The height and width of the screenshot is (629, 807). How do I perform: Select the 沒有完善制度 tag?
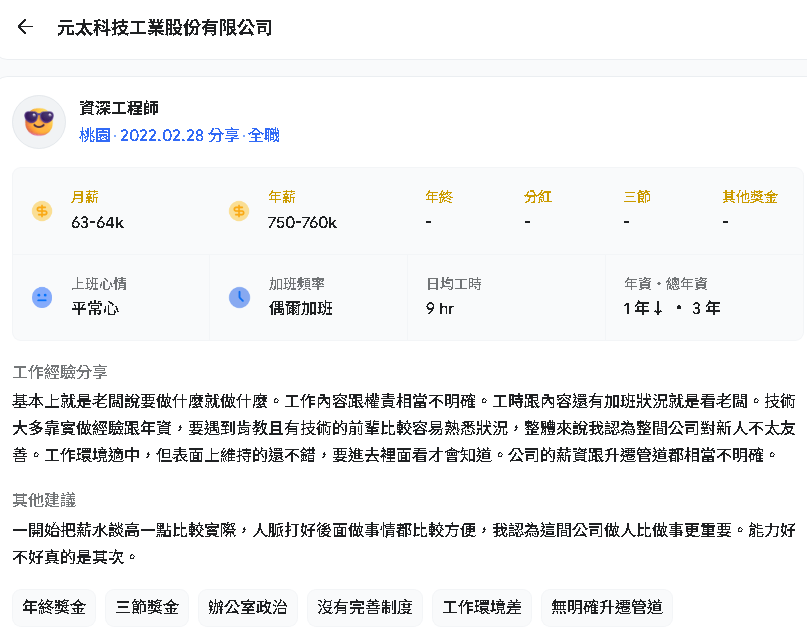tap(365, 607)
